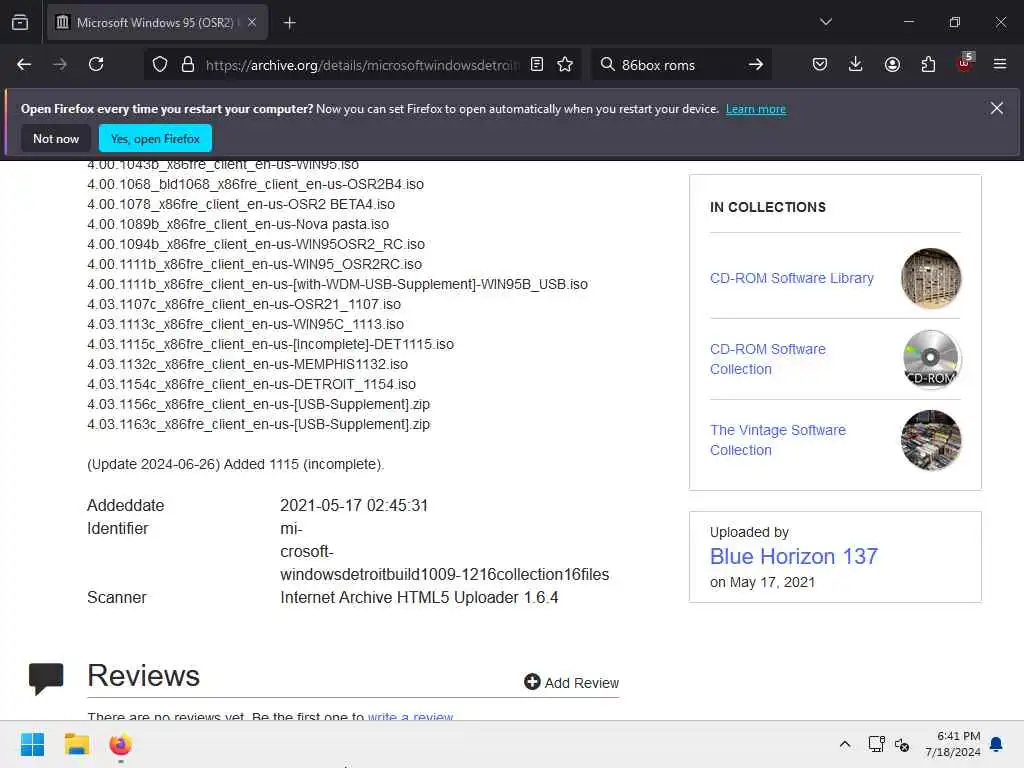The image size is (1024, 768).
Task: Open uploader Blue Horizon 137 profile
Action: pos(793,556)
